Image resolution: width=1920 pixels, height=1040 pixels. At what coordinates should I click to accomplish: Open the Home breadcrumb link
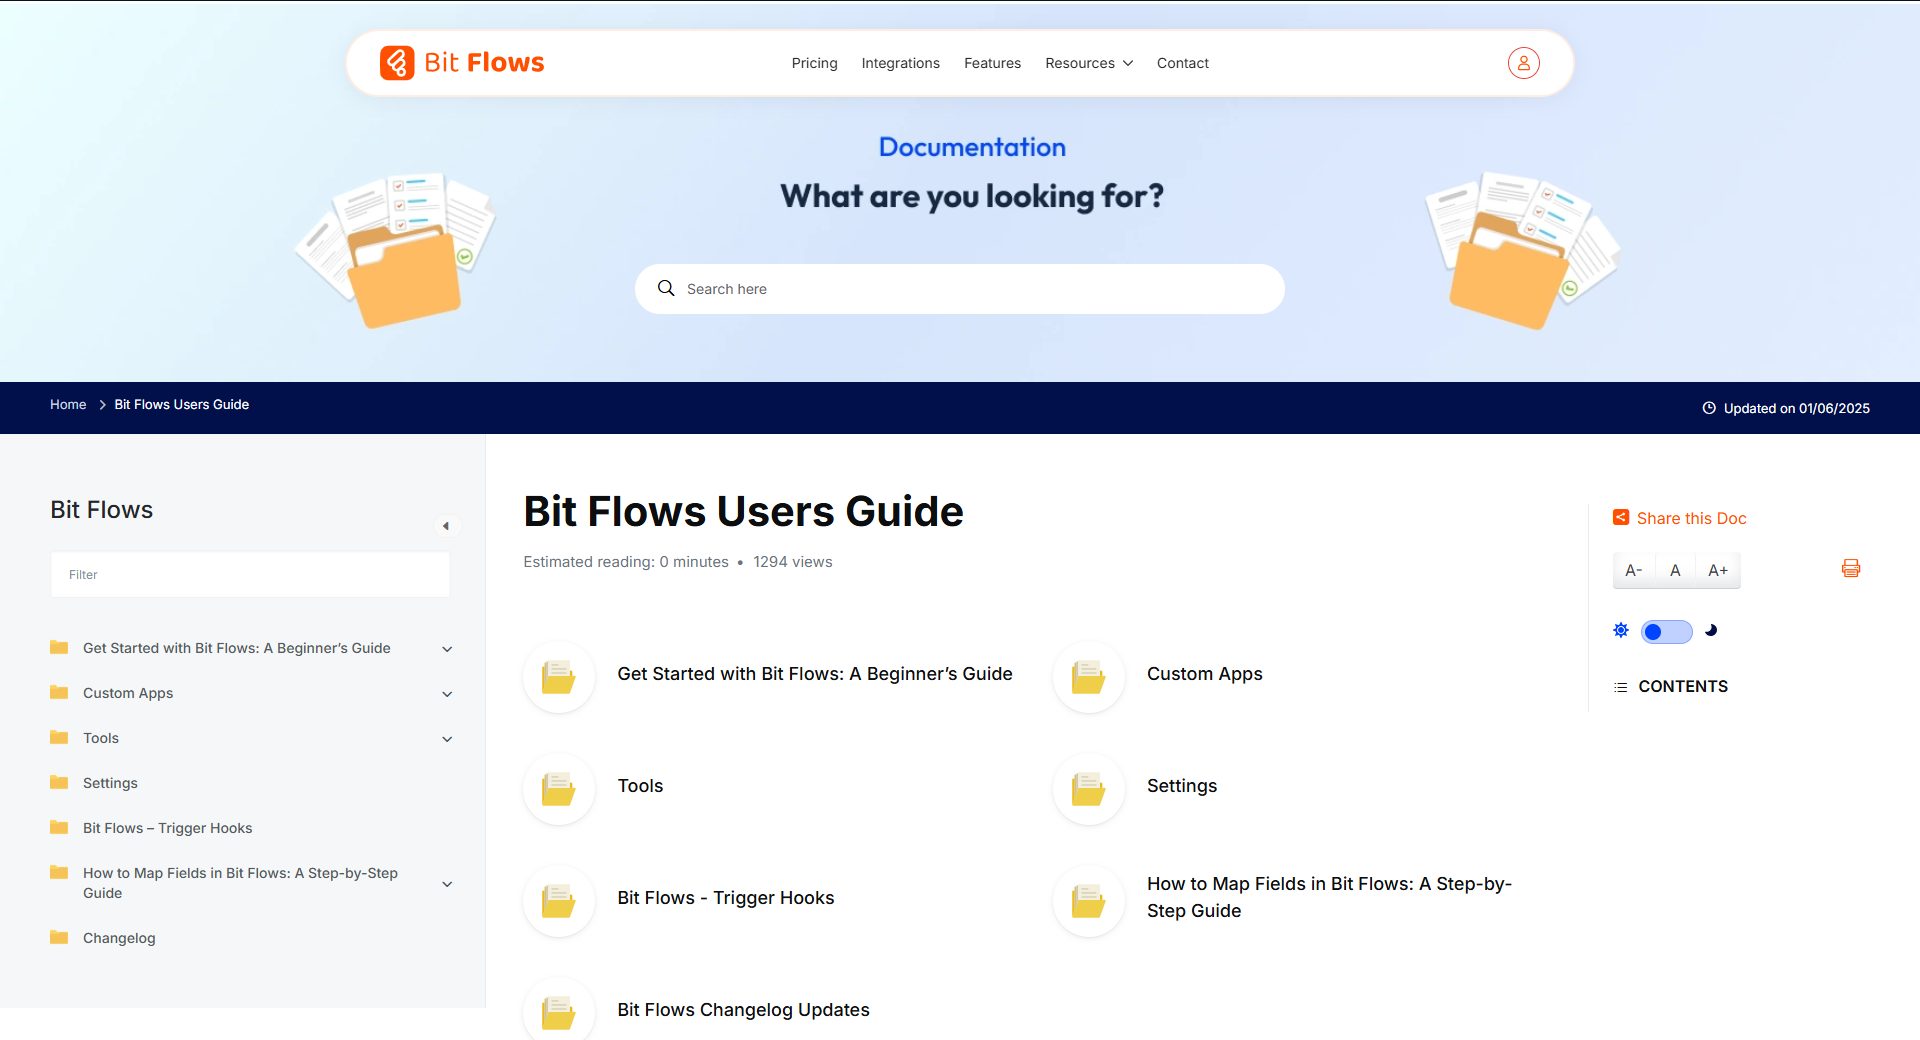(67, 404)
